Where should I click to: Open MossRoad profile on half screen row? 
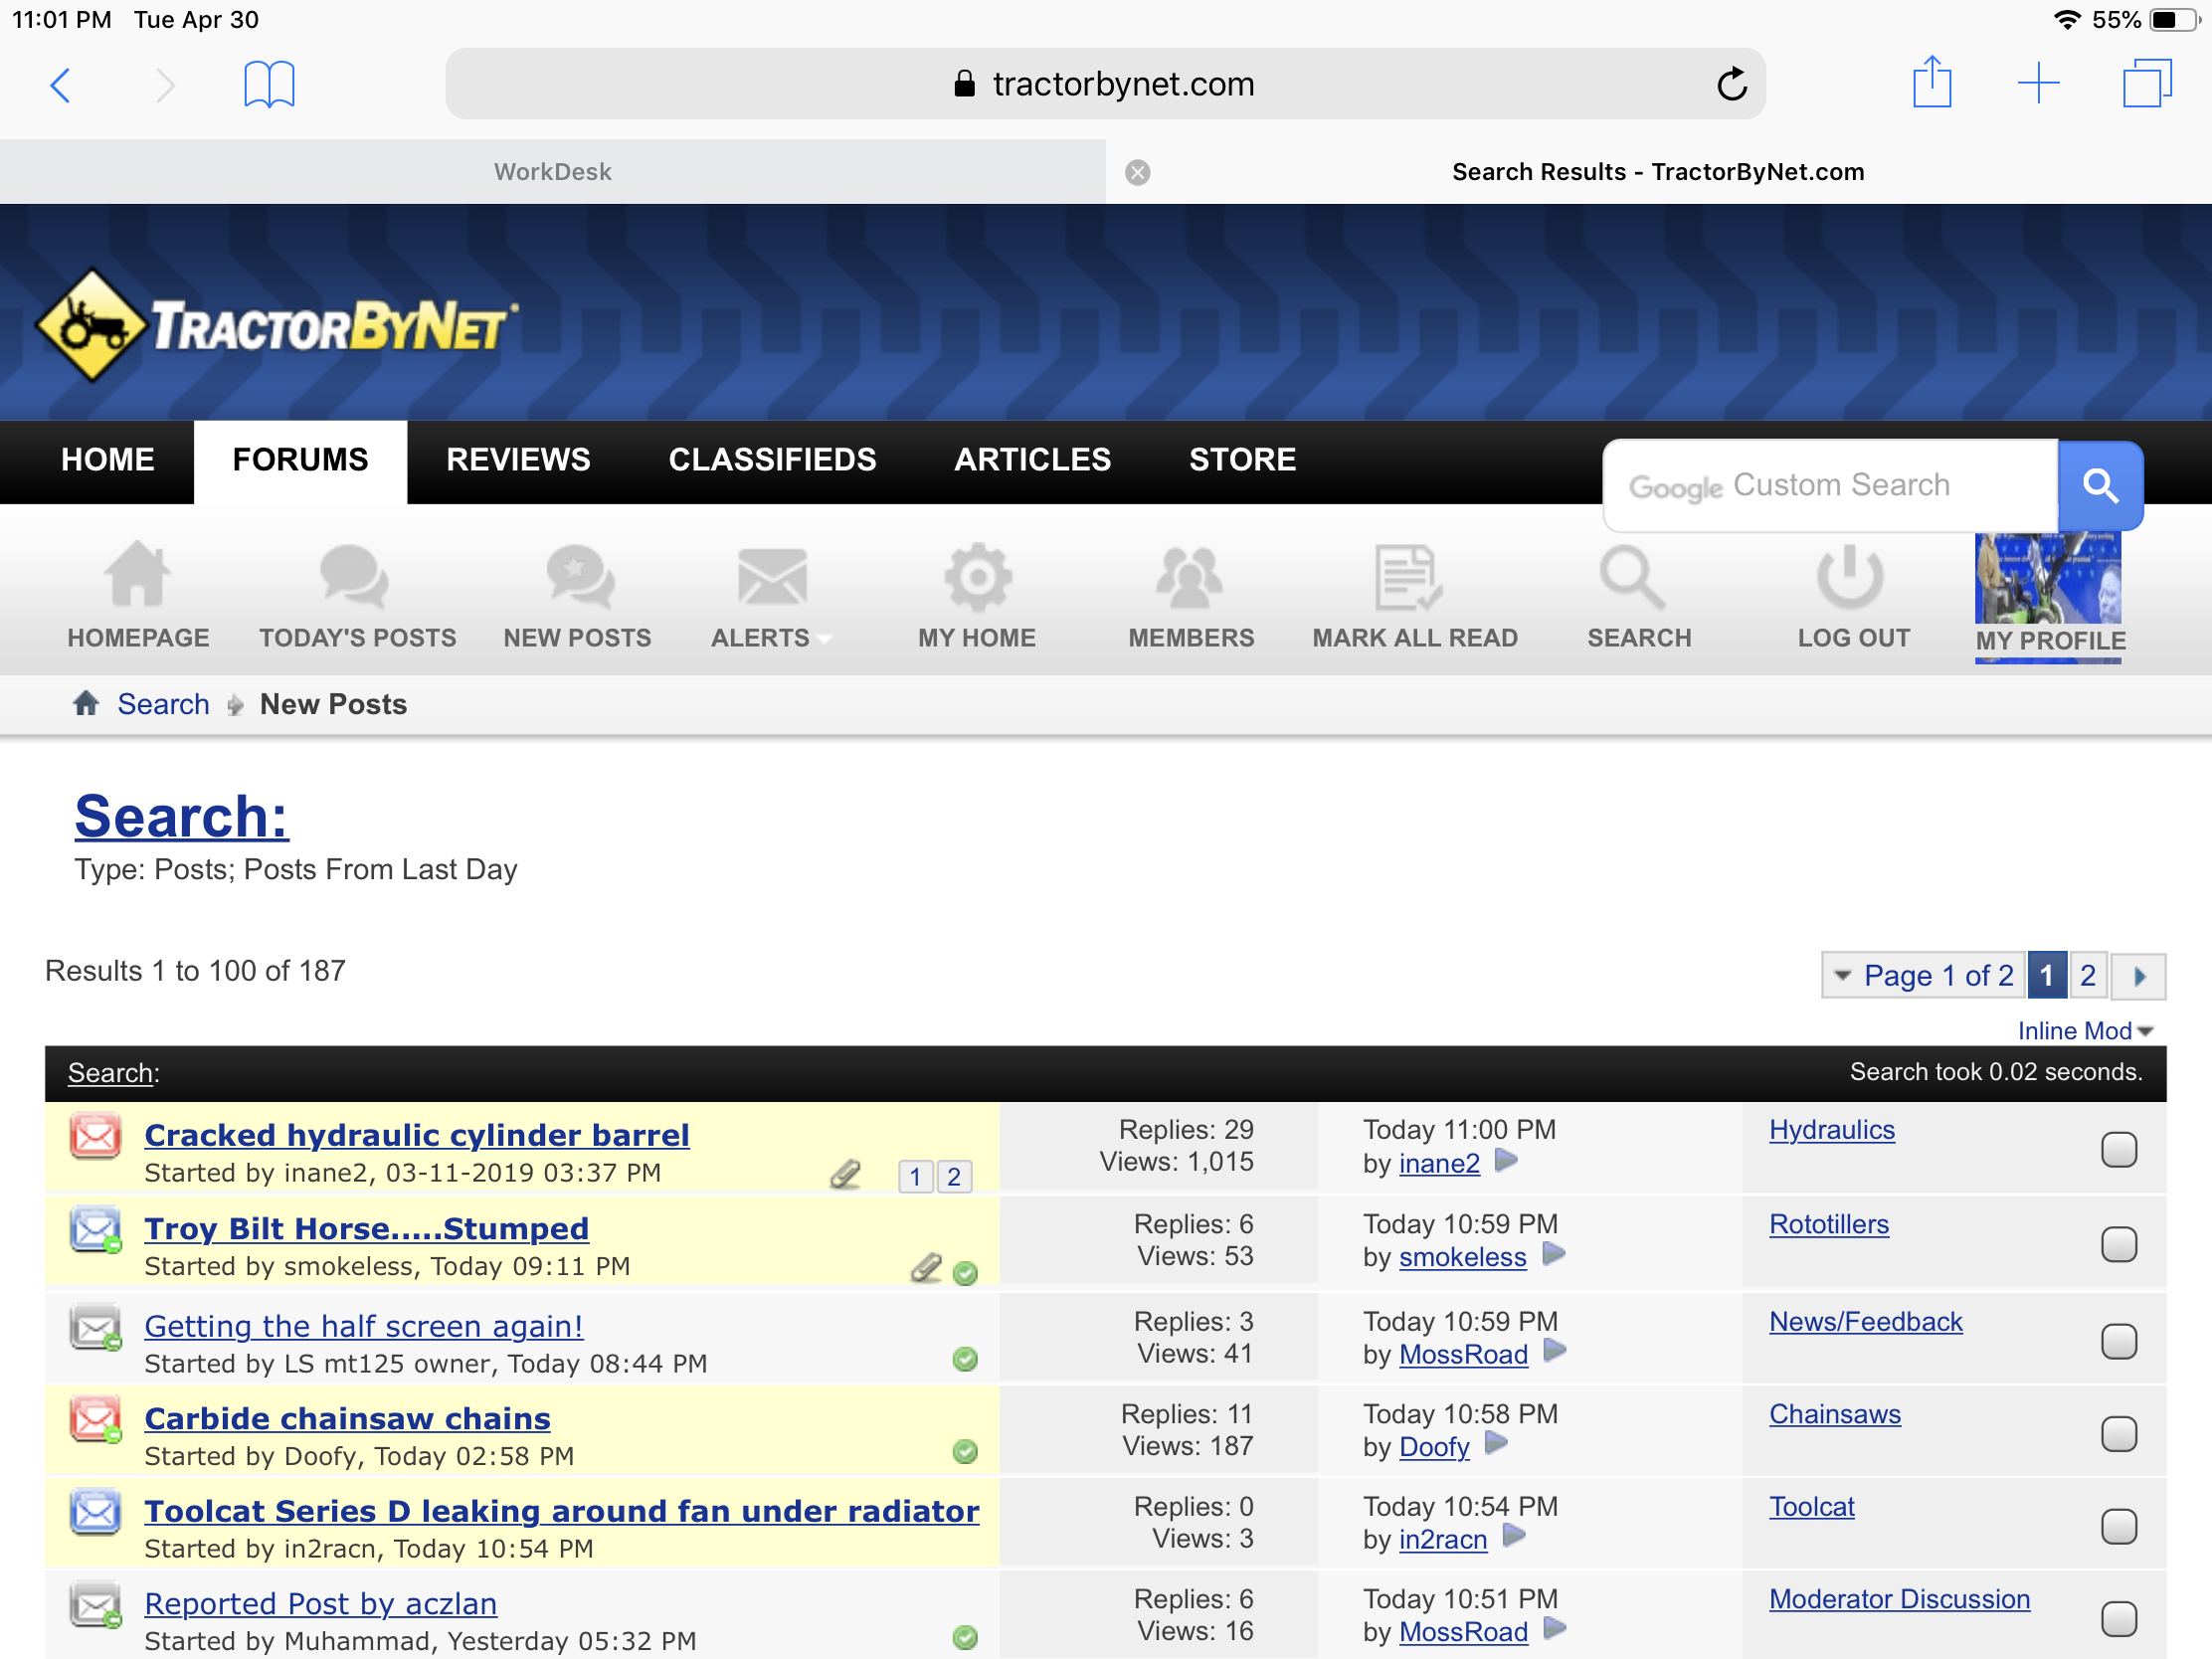1463,1355
